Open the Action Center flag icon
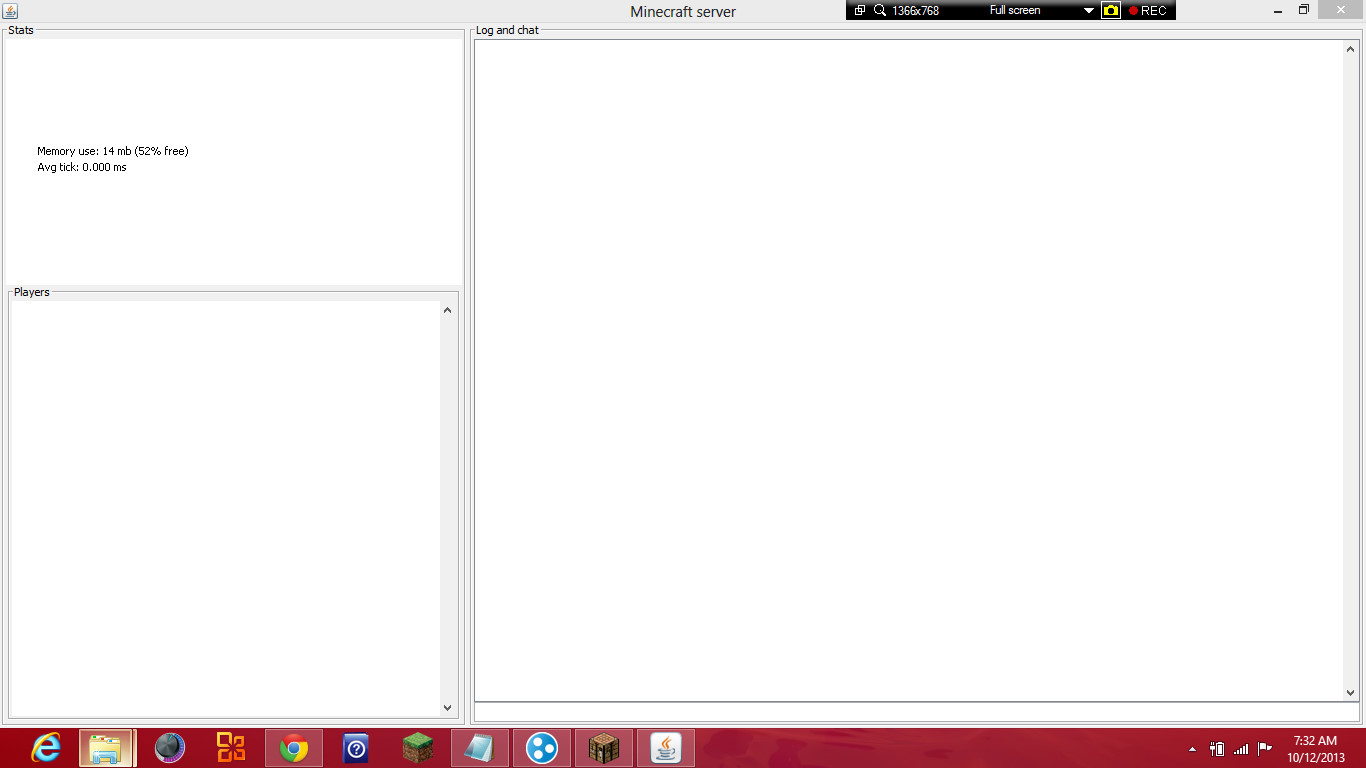The height and width of the screenshot is (768, 1366). 1265,748
